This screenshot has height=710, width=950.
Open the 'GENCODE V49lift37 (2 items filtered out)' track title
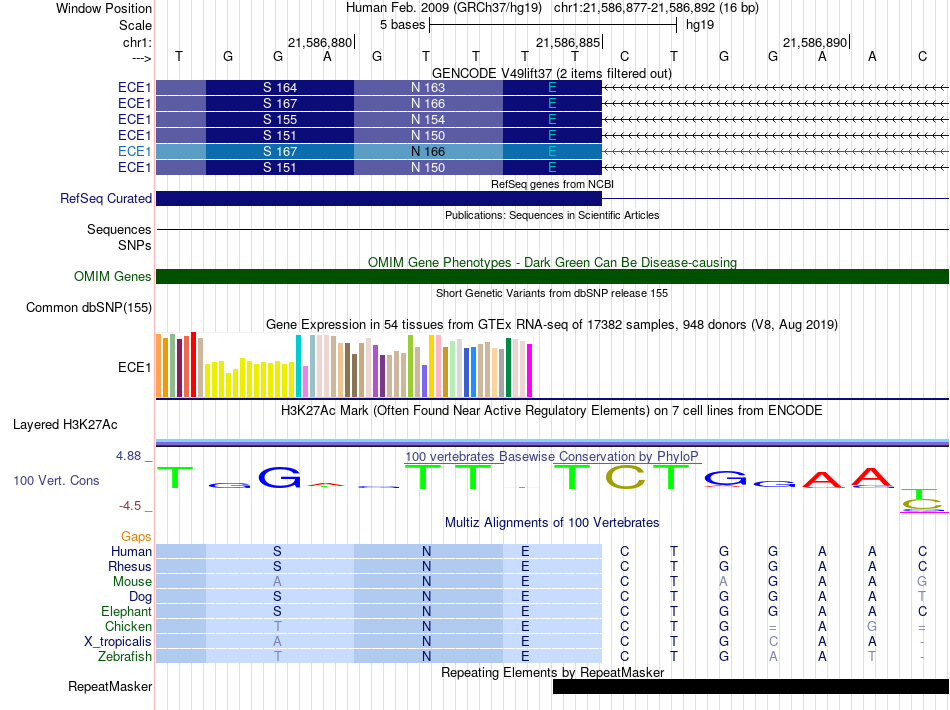pyautogui.click(x=552, y=73)
